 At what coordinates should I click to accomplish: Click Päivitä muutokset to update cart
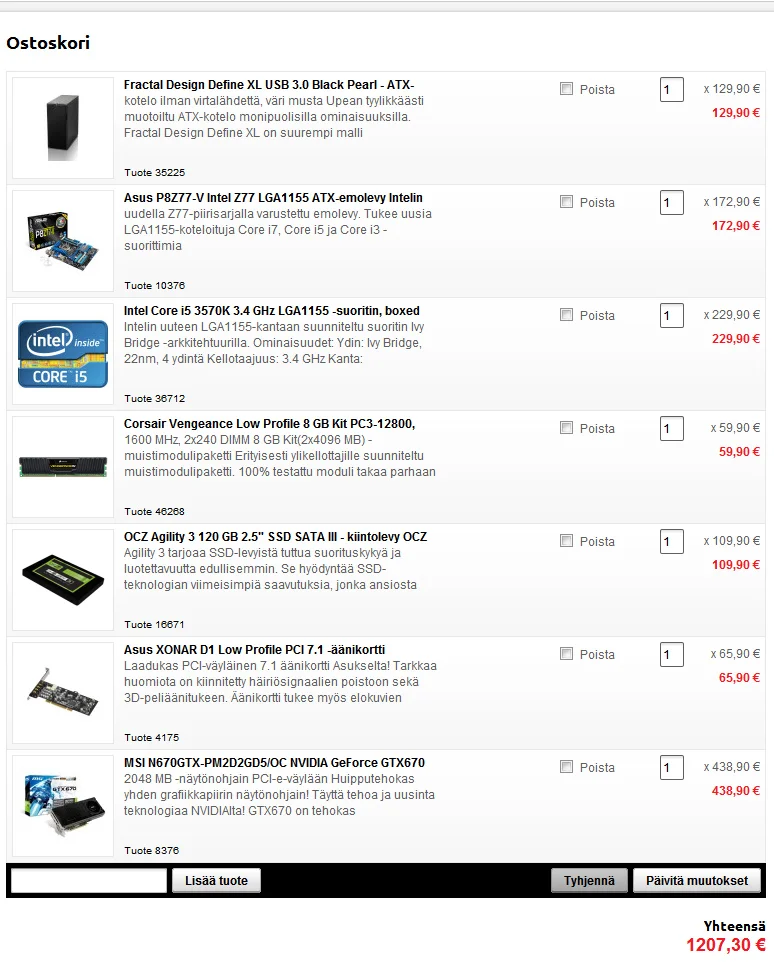(697, 880)
